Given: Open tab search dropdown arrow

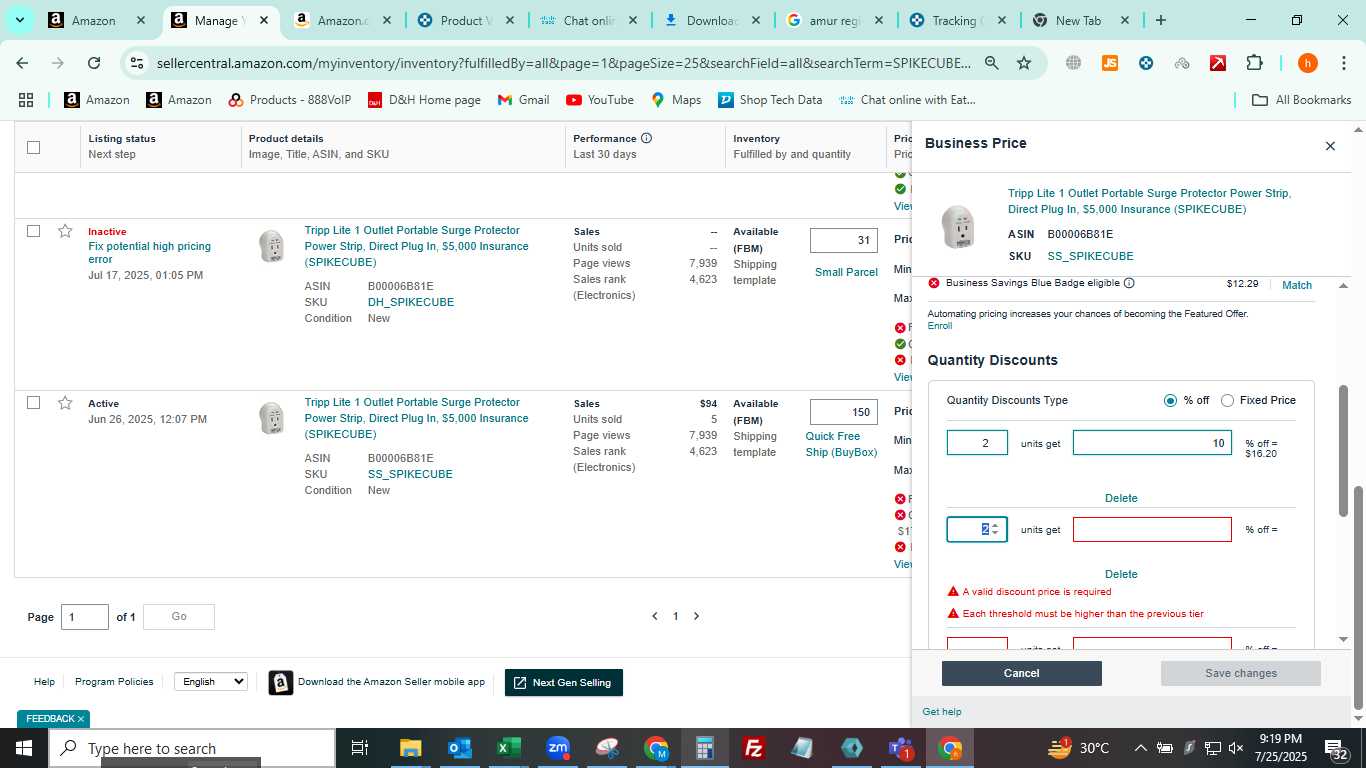Looking at the screenshot, I should (19, 20).
